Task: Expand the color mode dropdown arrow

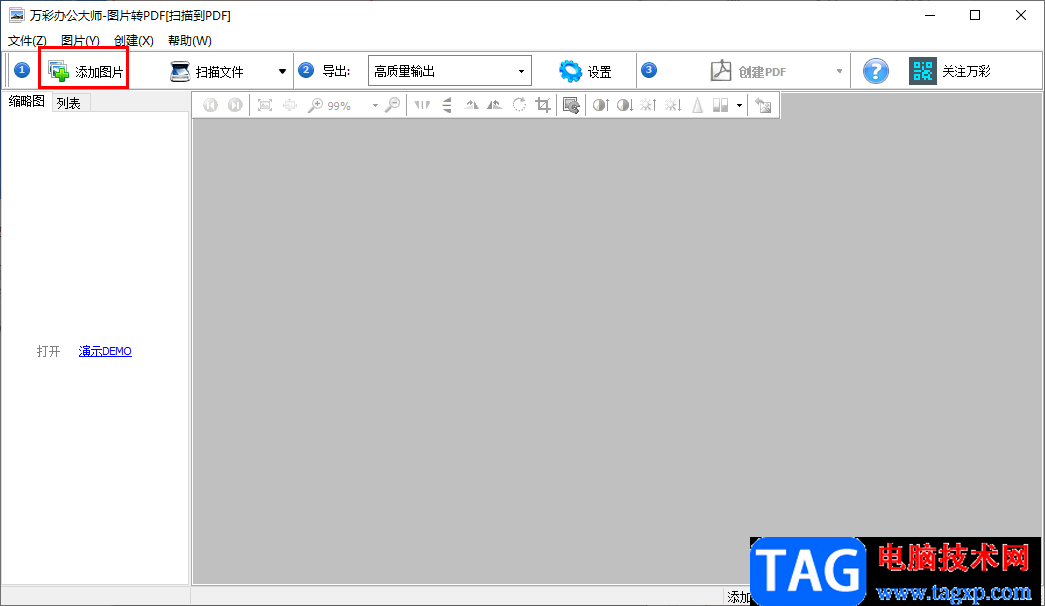Action: (739, 105)
